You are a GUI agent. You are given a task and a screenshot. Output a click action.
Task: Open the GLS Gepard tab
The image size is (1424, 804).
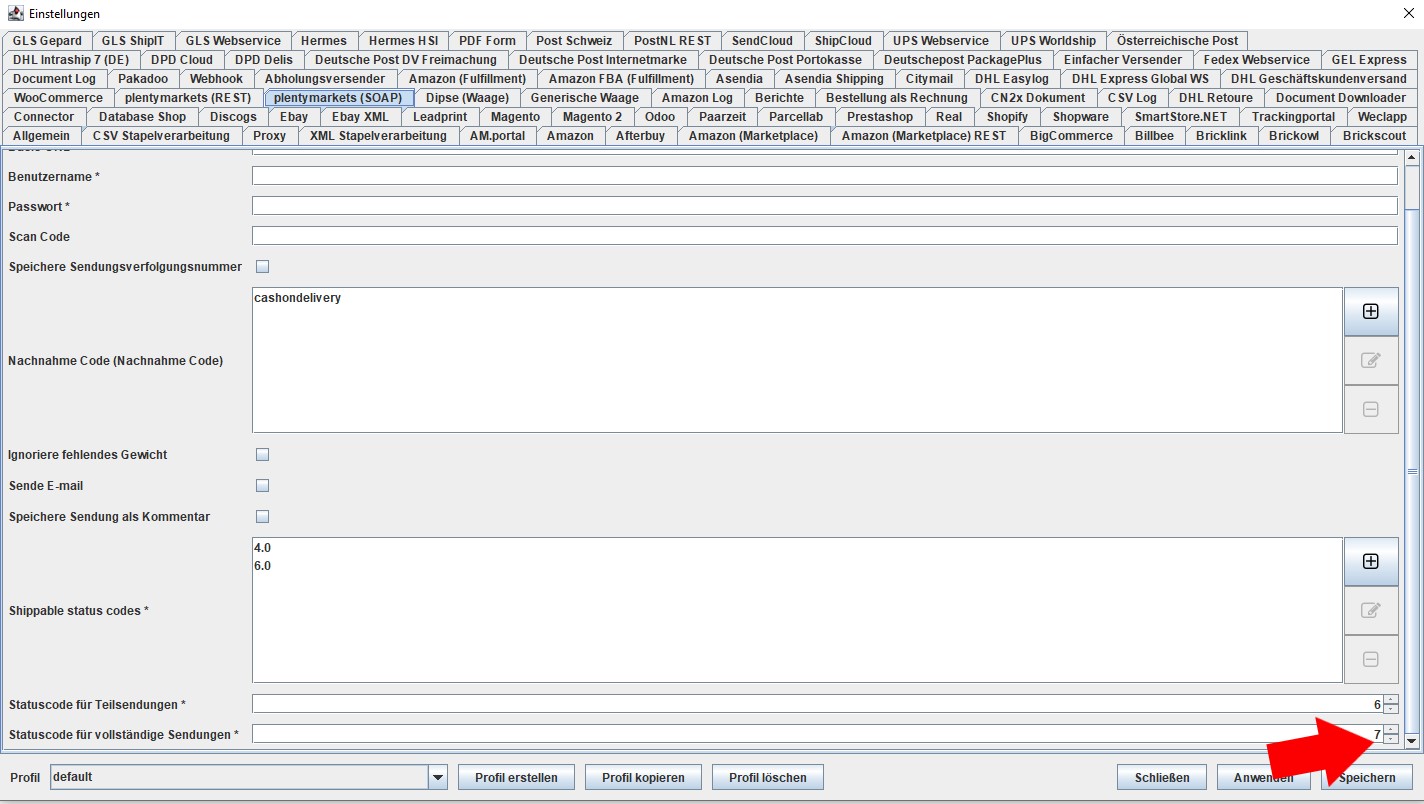tap(47, 41)
